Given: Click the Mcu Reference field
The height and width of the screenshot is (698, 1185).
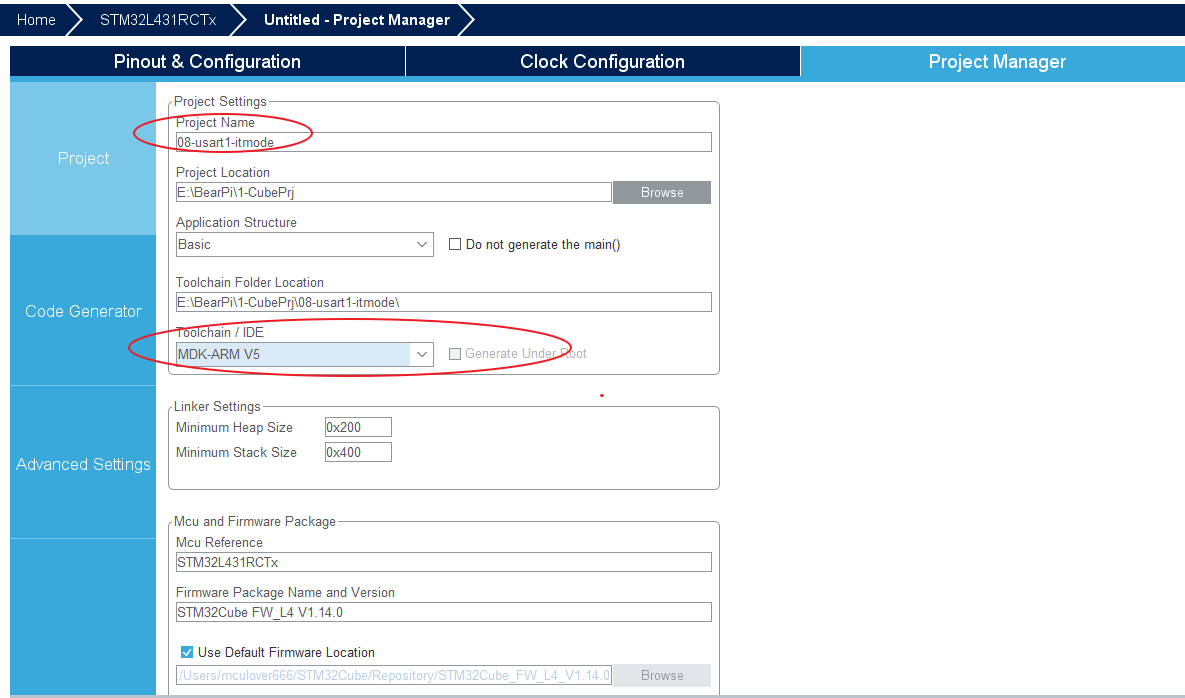Looking at the screenshot, I should tap(444, 562).
